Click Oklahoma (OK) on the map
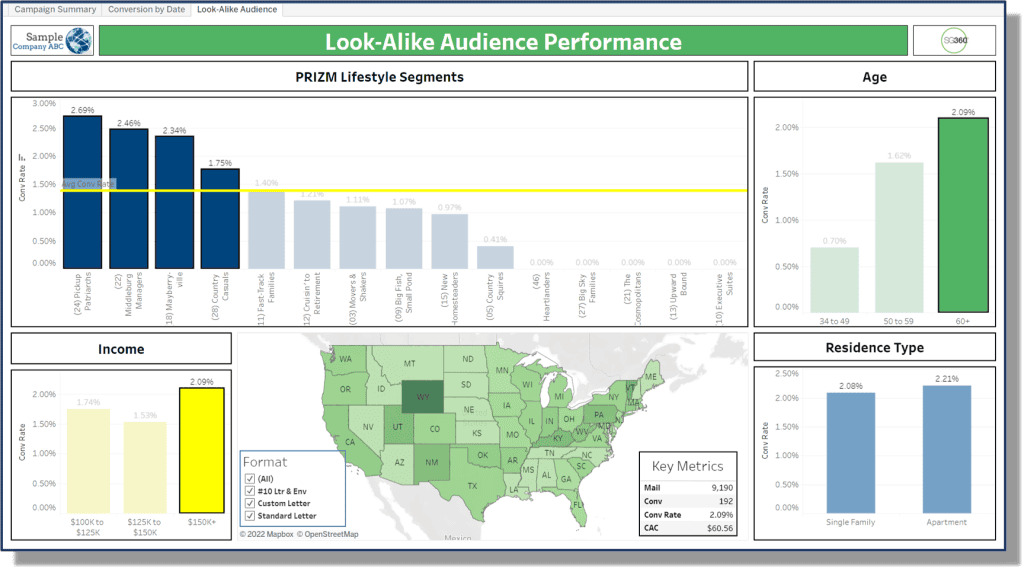 (483, 455)
